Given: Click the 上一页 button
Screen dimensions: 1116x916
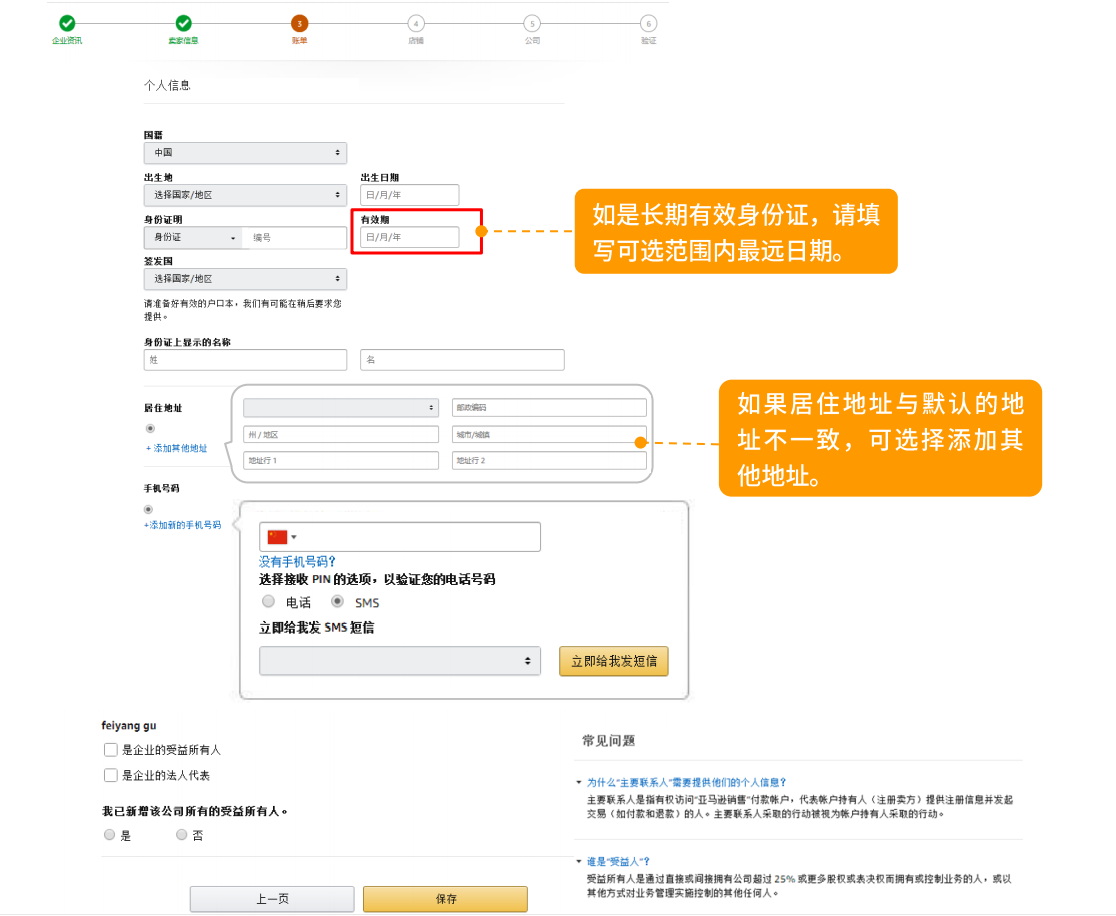Looking at the screenshot, I should point(272,899).
